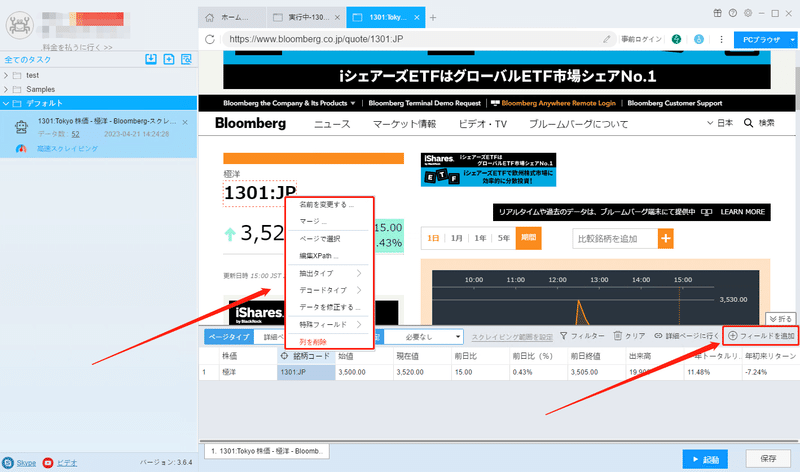
Task: Click the 事前ログイン button
Action: click(x=641, y=39)
